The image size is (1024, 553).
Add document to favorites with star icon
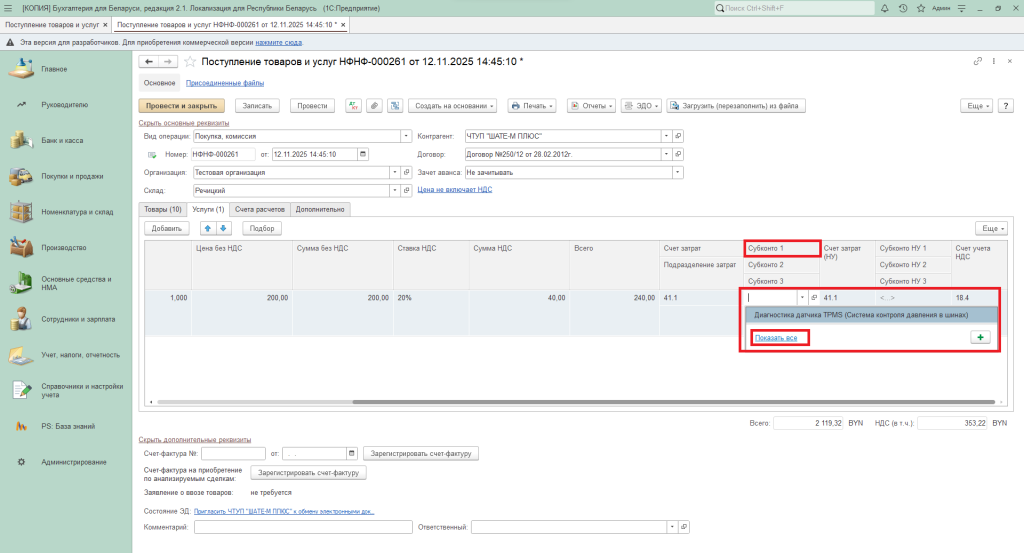[x=190, y=62]
